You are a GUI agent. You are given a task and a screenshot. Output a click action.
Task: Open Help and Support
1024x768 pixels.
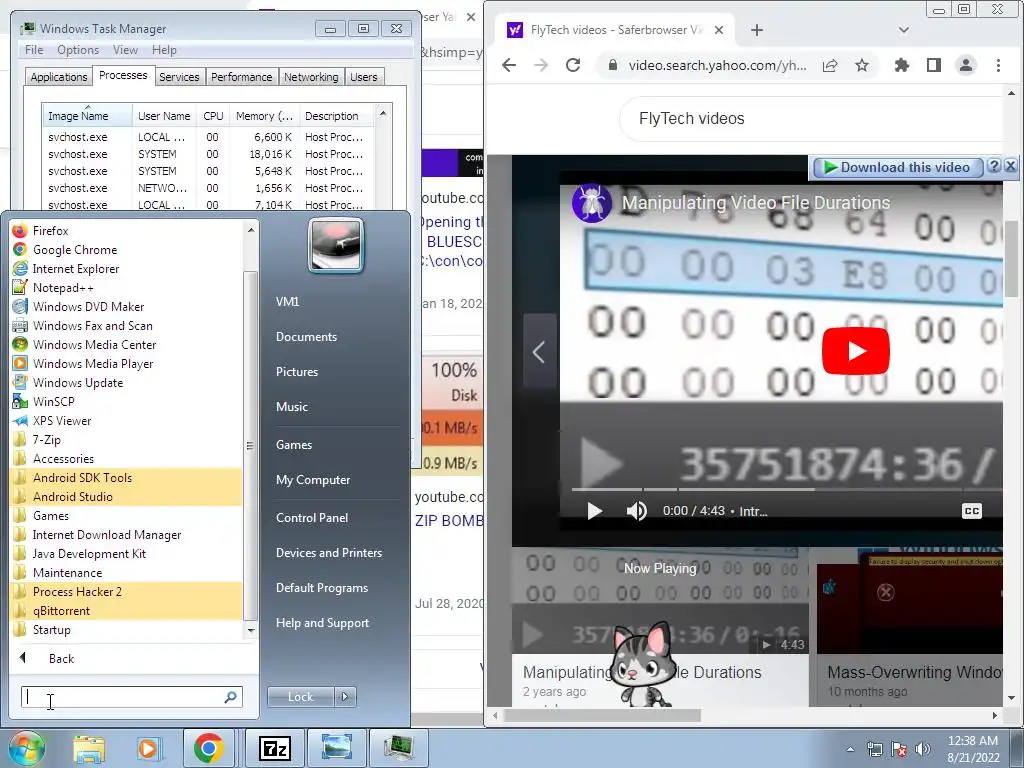(322, 622)
